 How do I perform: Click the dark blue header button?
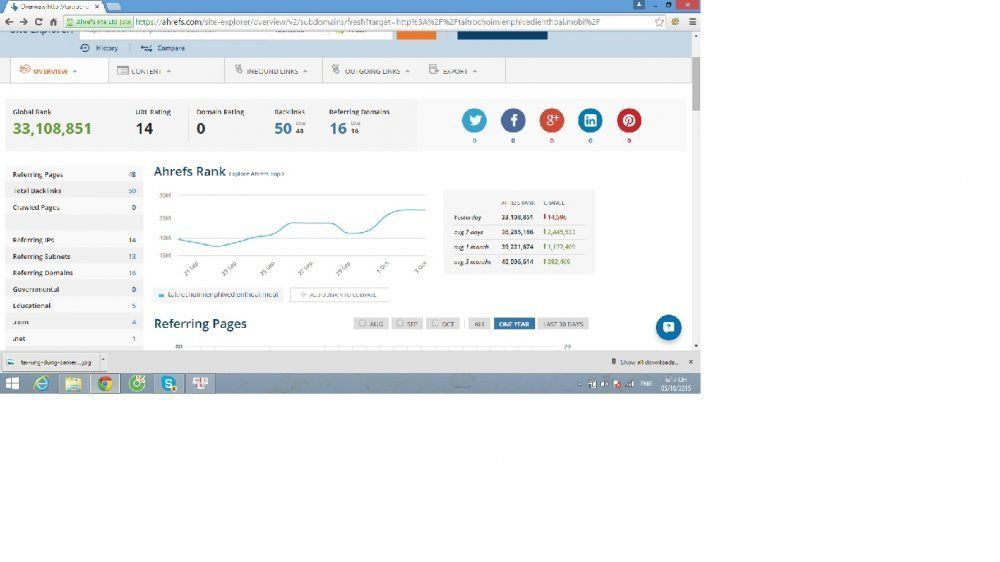coord(502,34)
